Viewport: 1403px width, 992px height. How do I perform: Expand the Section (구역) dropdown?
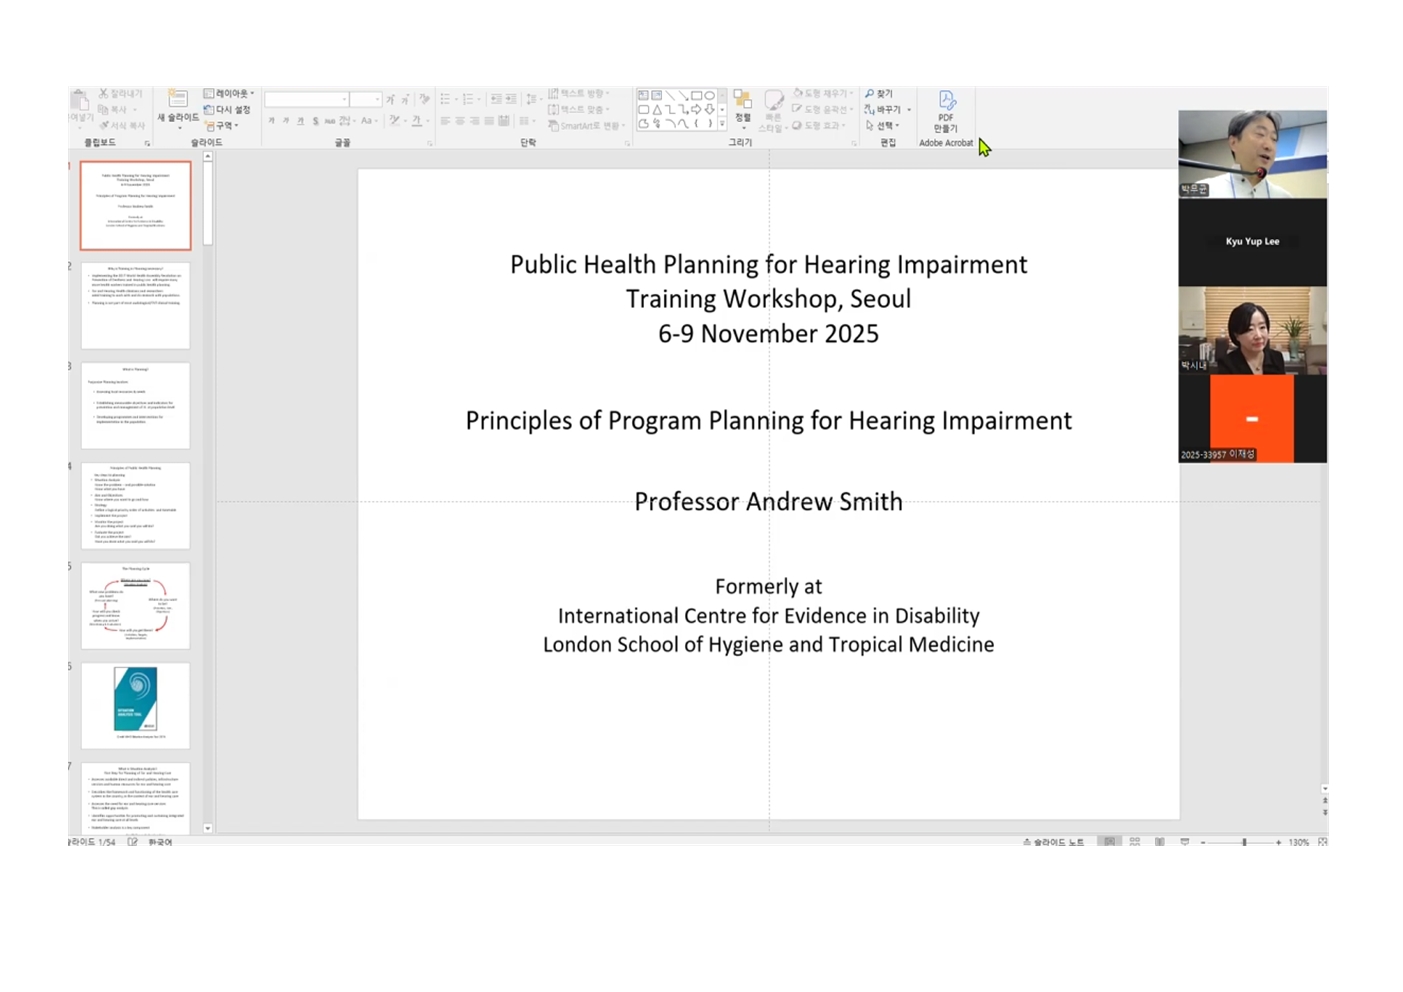point(223,126)
